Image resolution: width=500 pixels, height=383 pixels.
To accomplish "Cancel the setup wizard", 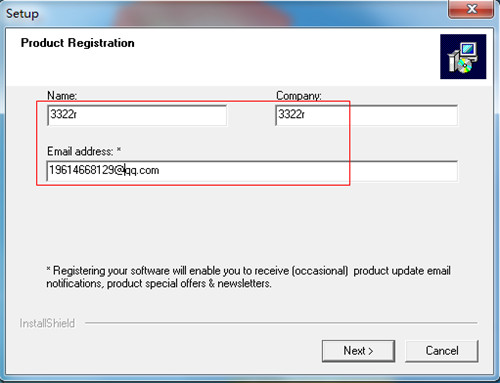I will tap(442, 351).
